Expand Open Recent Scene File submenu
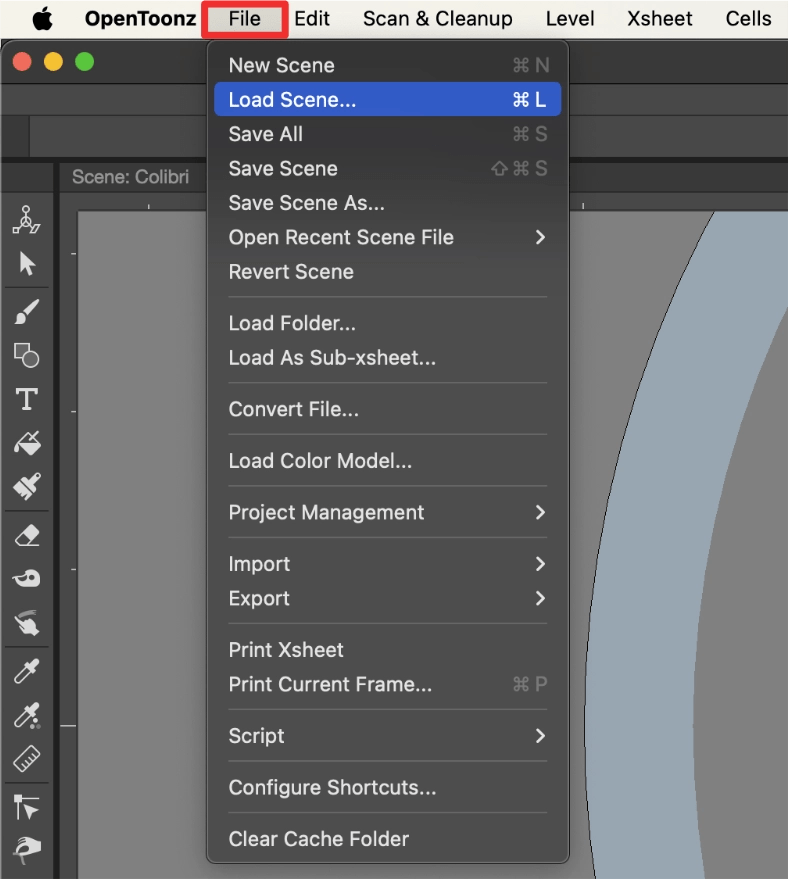The image size is (788, 879). (387, 237)
